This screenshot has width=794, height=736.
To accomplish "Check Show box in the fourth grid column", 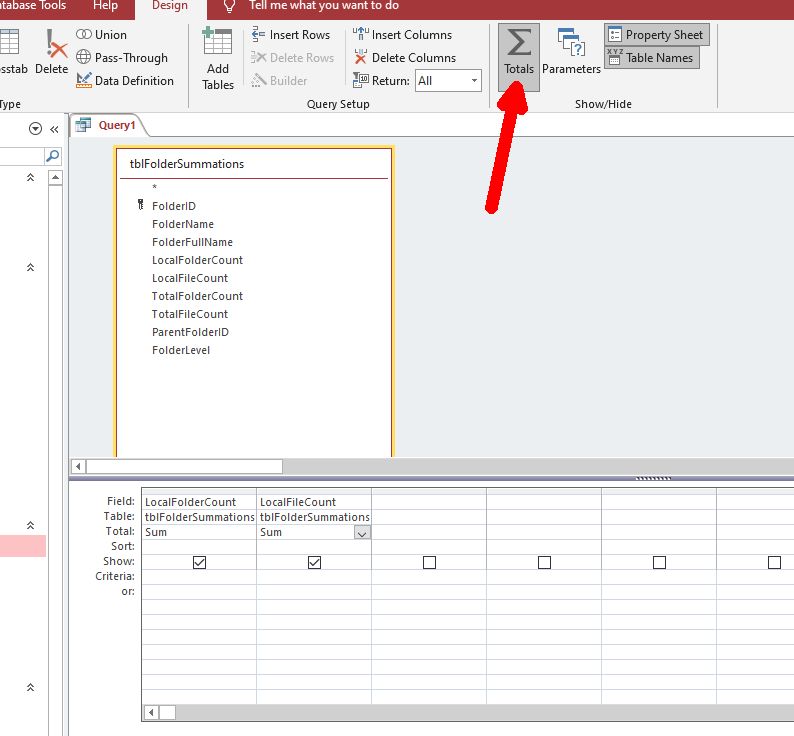I will point(544,562).
